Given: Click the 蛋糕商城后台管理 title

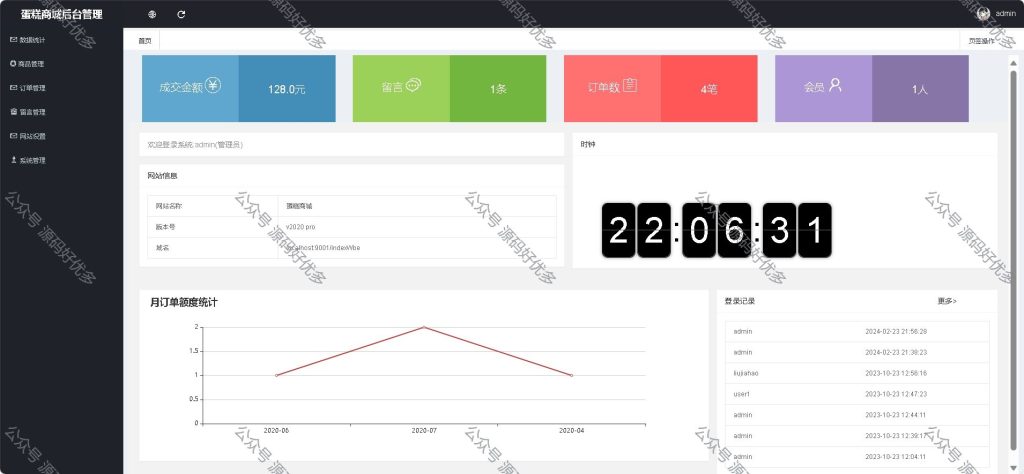Looking at the screenshot, I should 61,14.
